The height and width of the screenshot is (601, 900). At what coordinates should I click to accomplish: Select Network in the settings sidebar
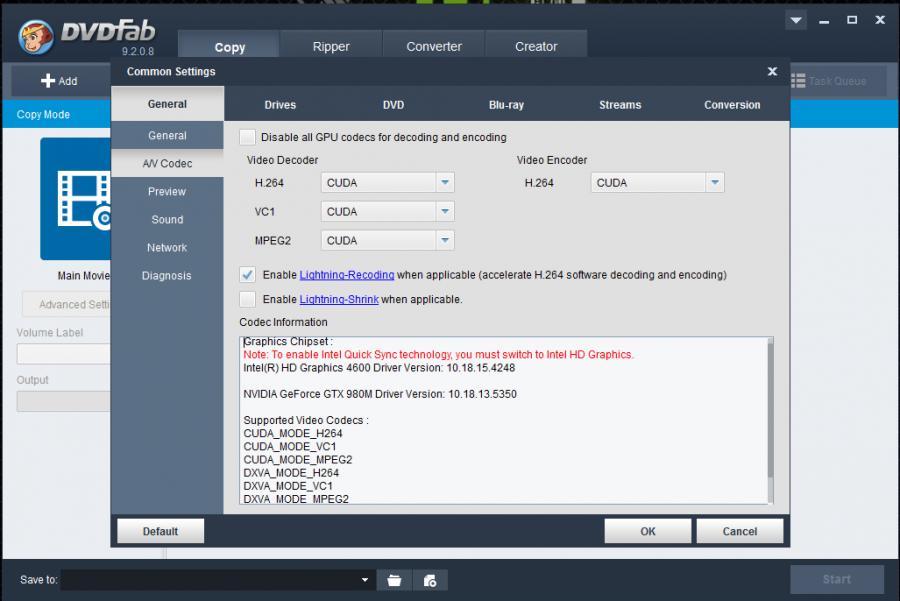pyautogui.click(x=167, y=248)
